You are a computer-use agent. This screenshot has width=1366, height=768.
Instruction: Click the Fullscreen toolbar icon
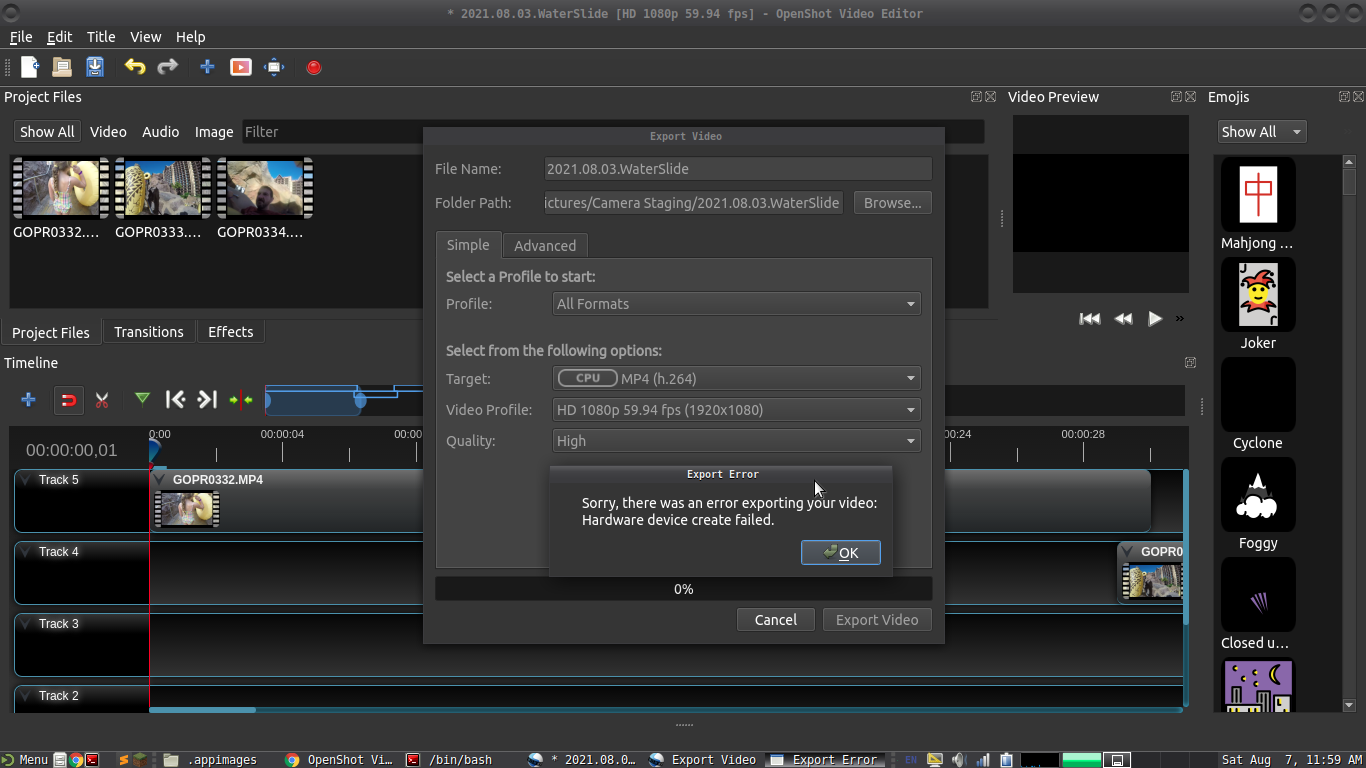tap(274, 67)
